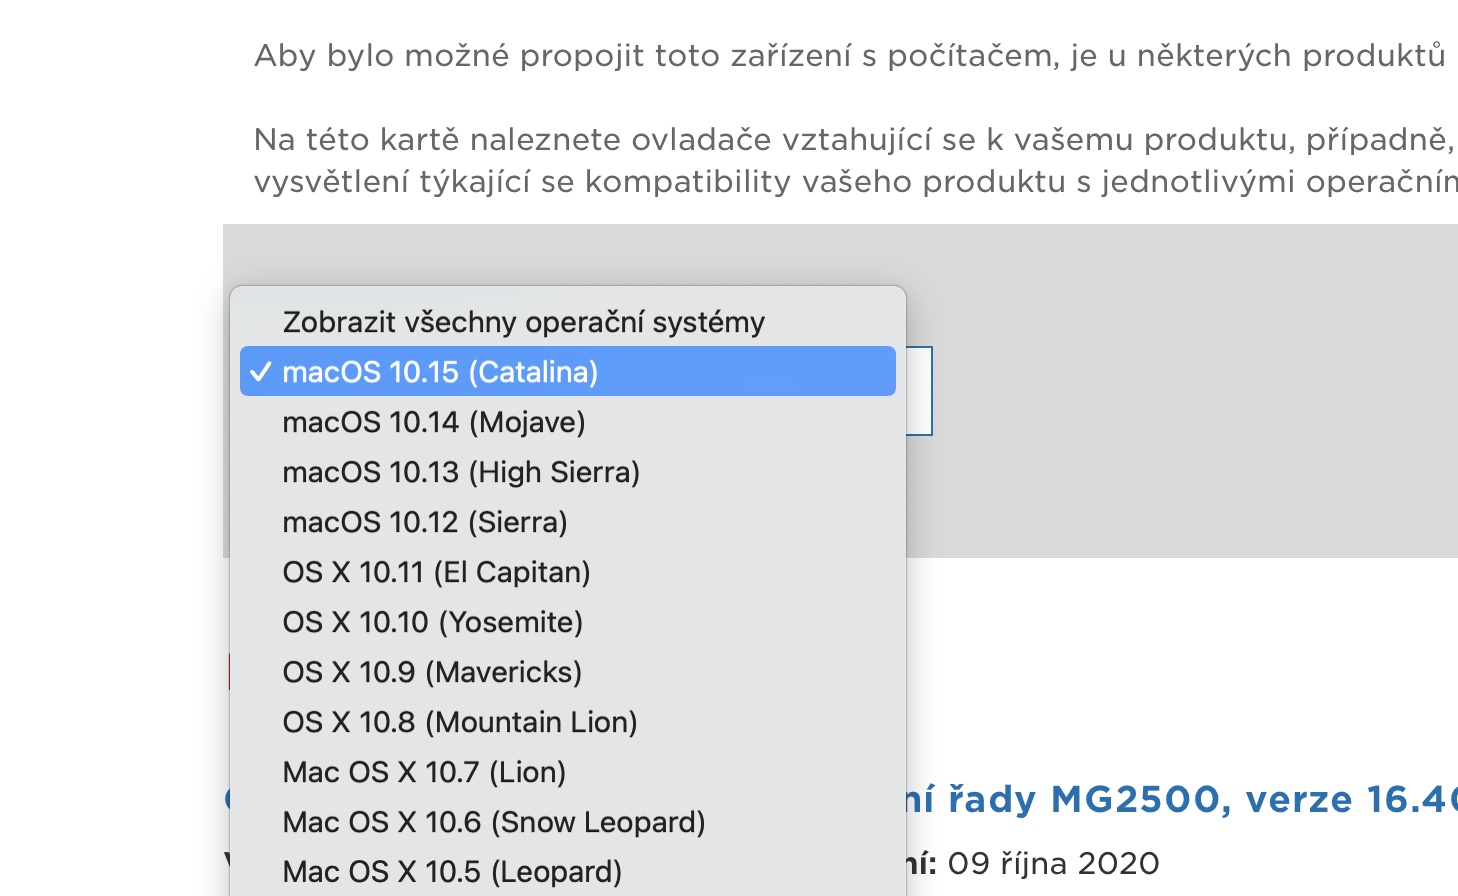
Task: Pick OS X 10.10 (Yosemite)
Action: [x=432, y=622]
